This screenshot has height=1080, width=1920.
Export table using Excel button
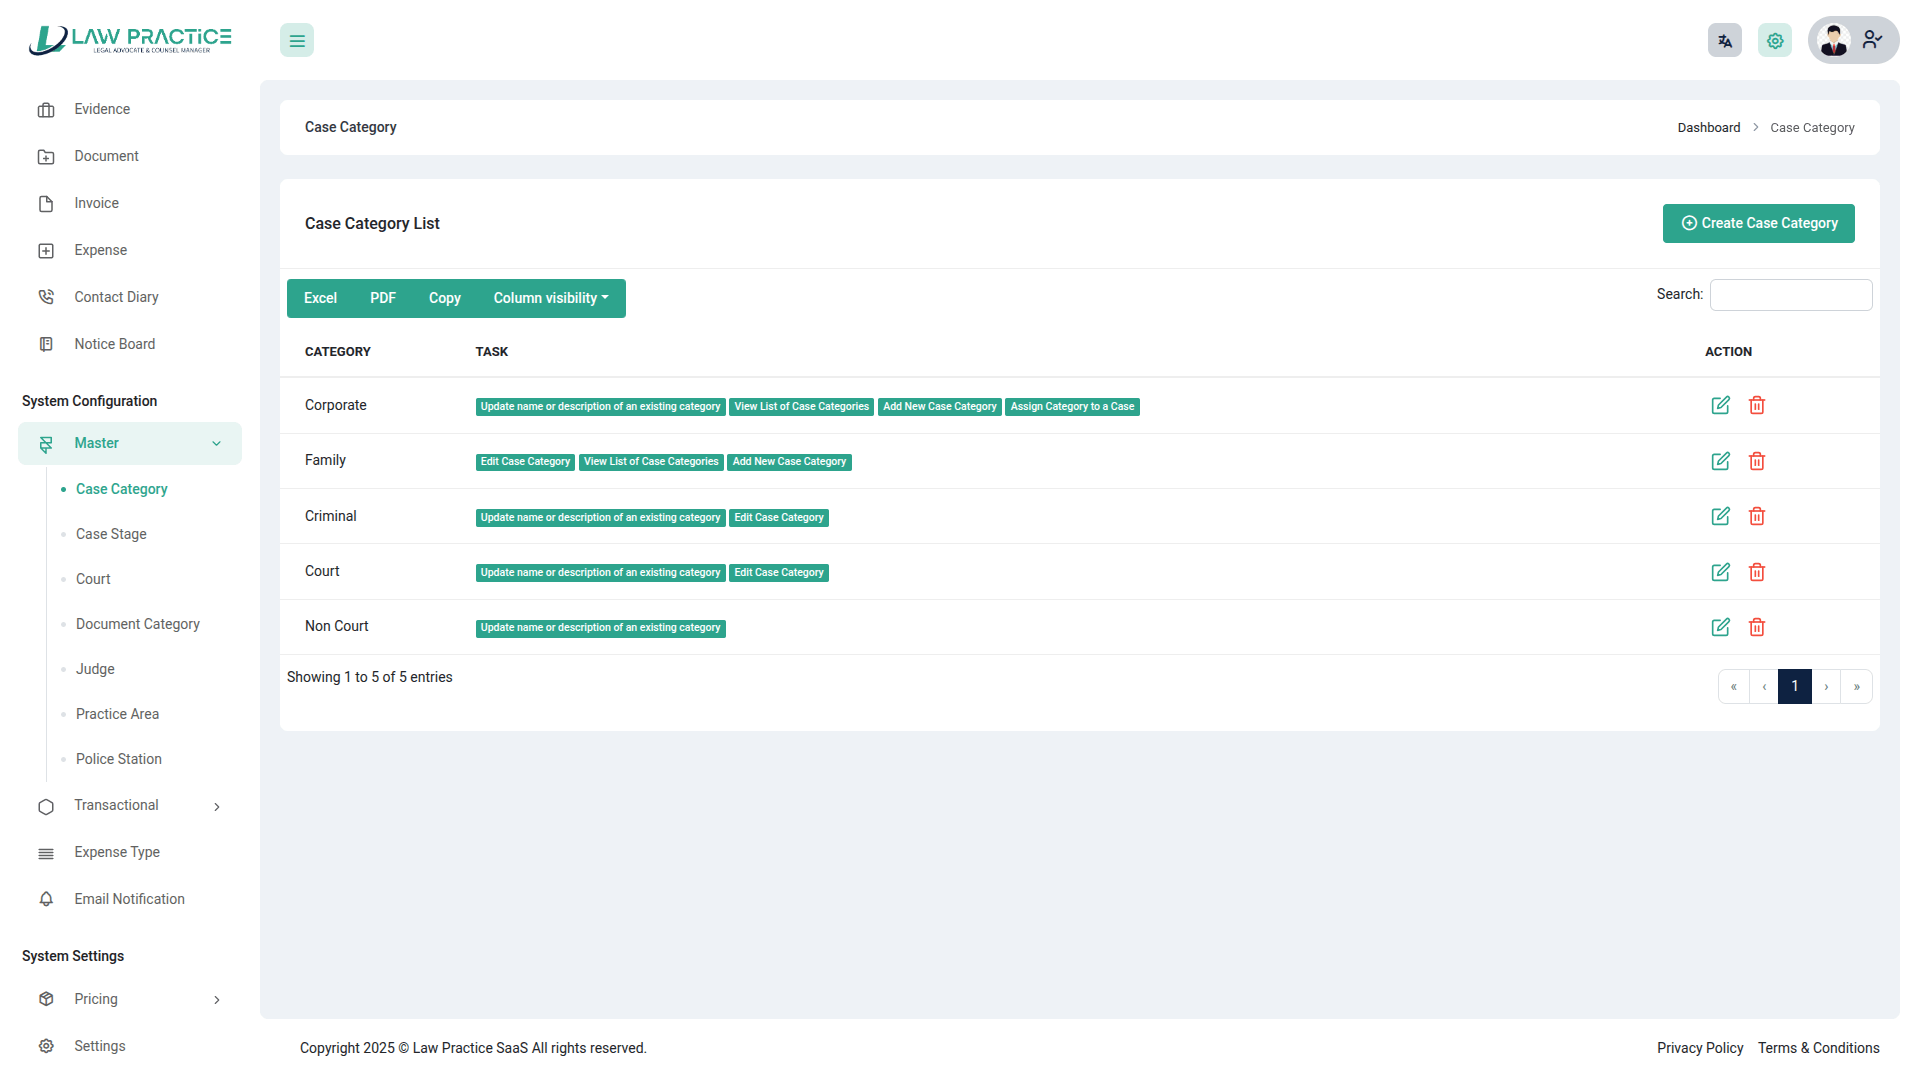coord(320,298)
